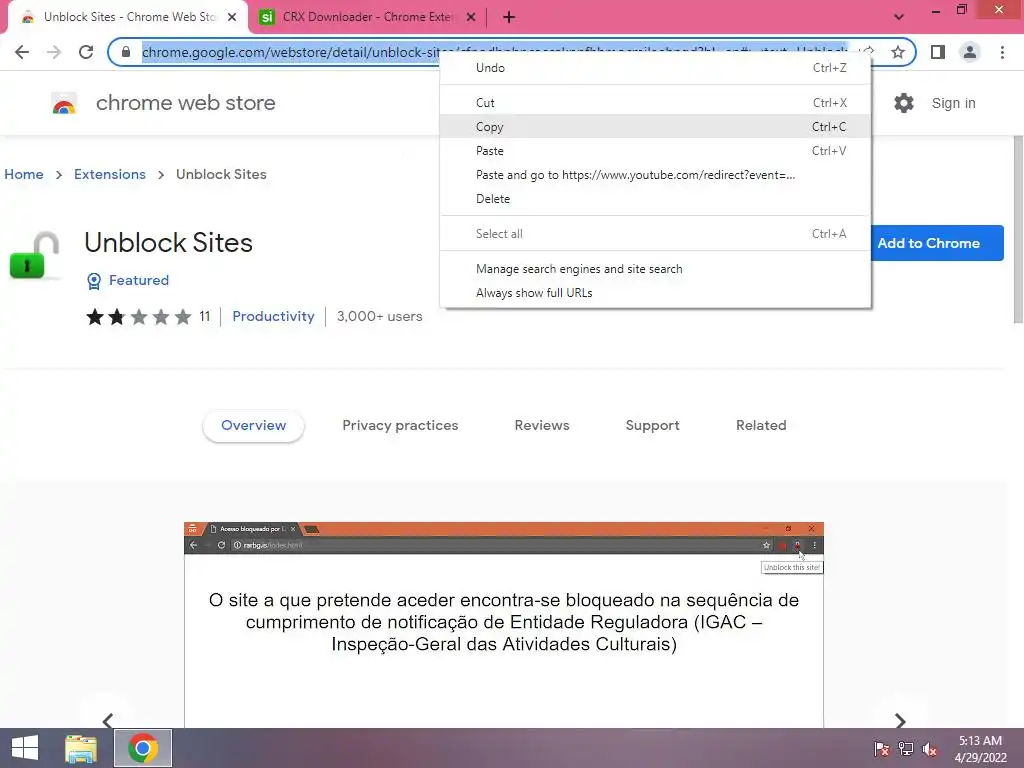Choose Paste from context menu
Viewport: 1024px width, 768px height.
(655, 151)
